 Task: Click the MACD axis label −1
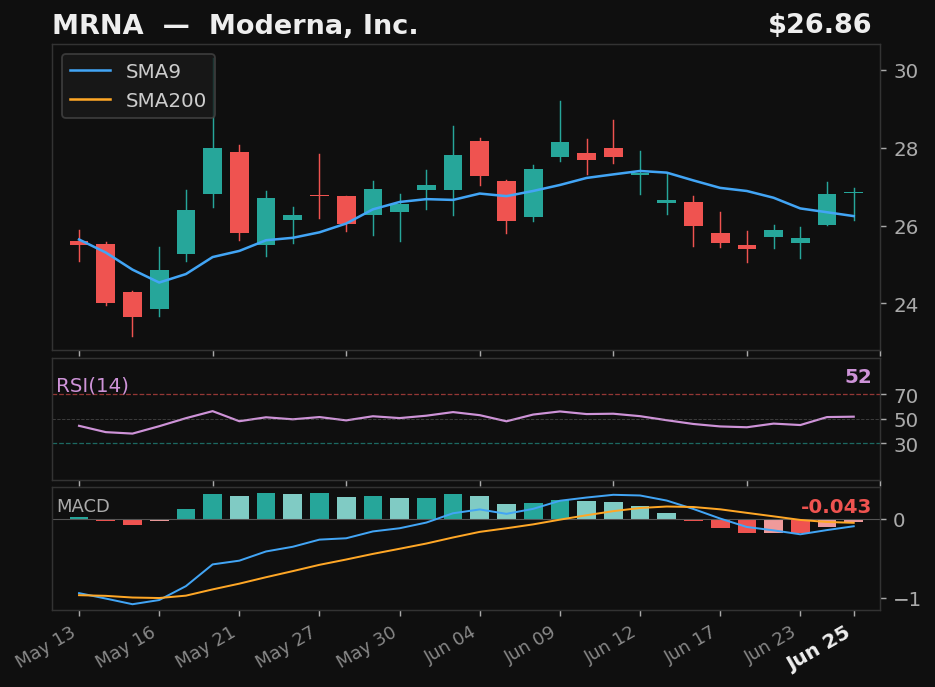pos(906,599)
